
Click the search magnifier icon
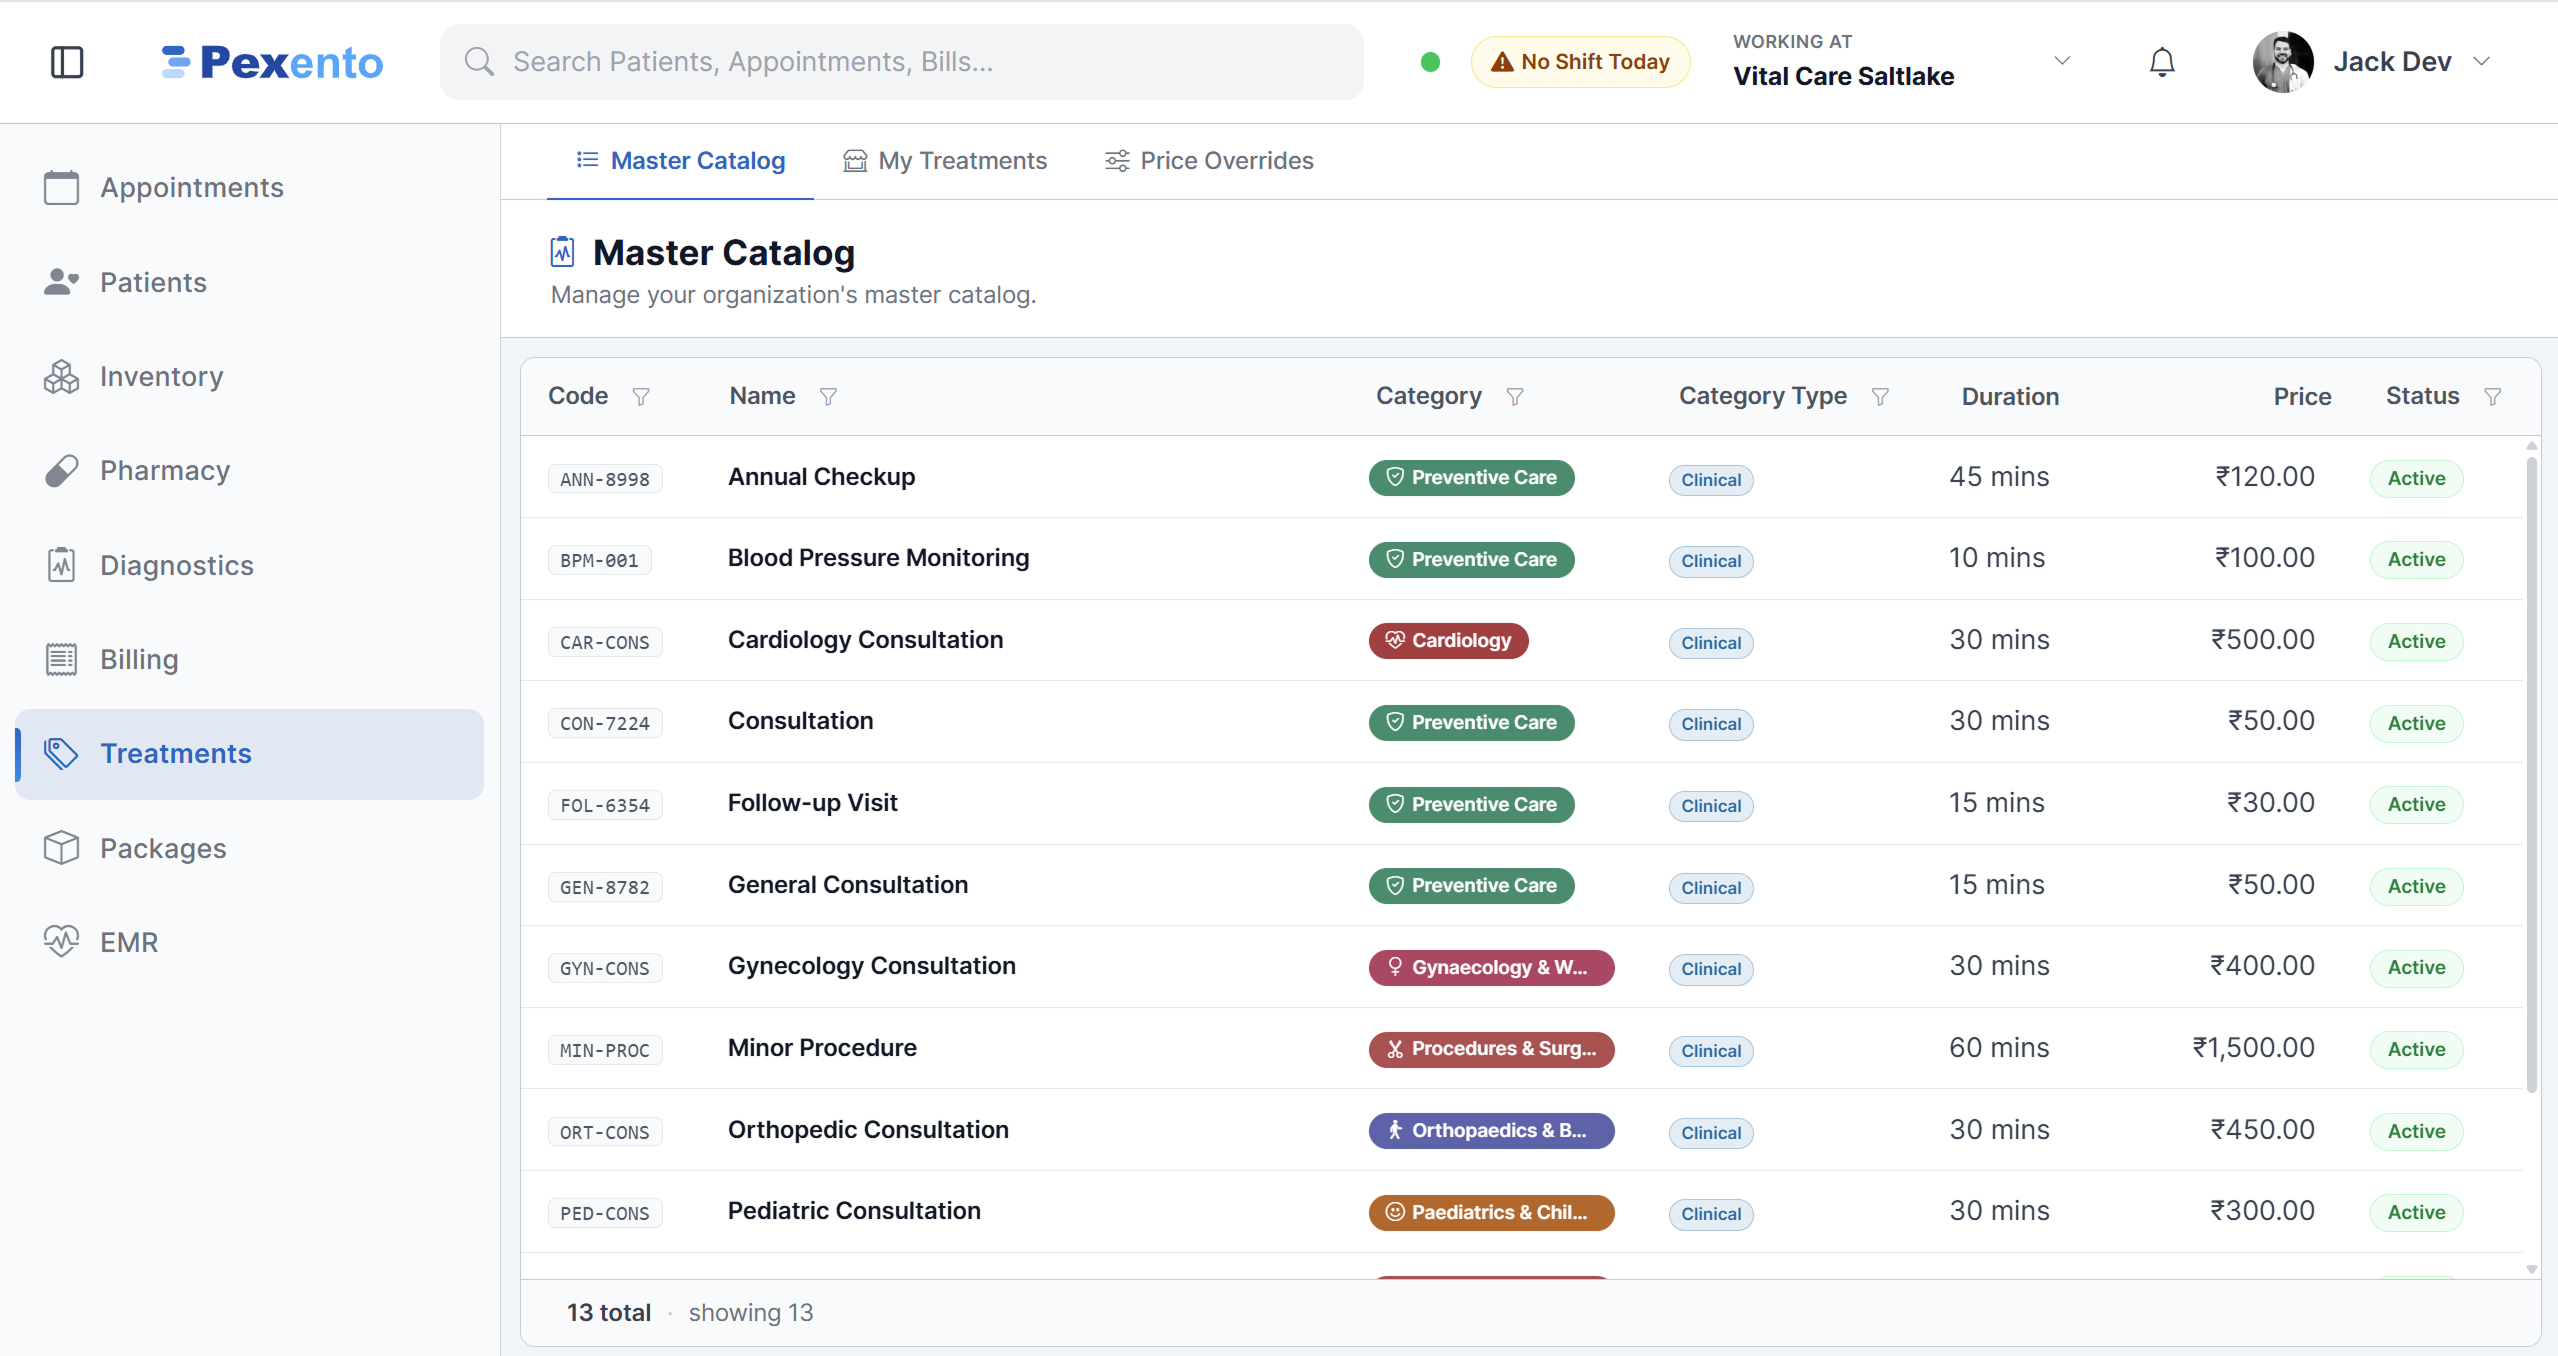[x=479, y=62]
